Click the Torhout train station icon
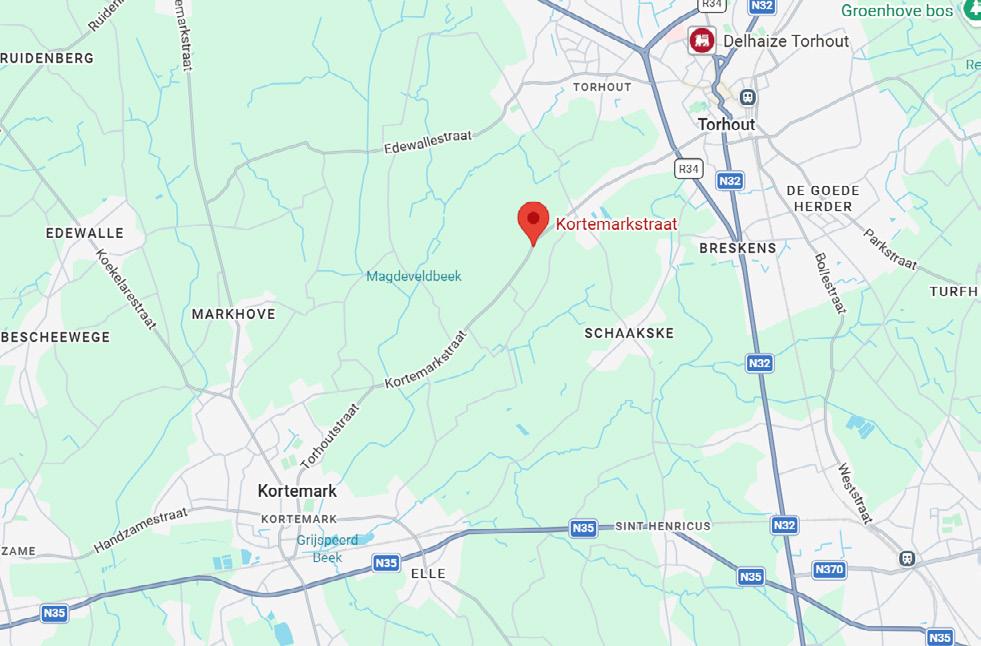This screenshot has height=646, width=981. [x=747, y=98]
